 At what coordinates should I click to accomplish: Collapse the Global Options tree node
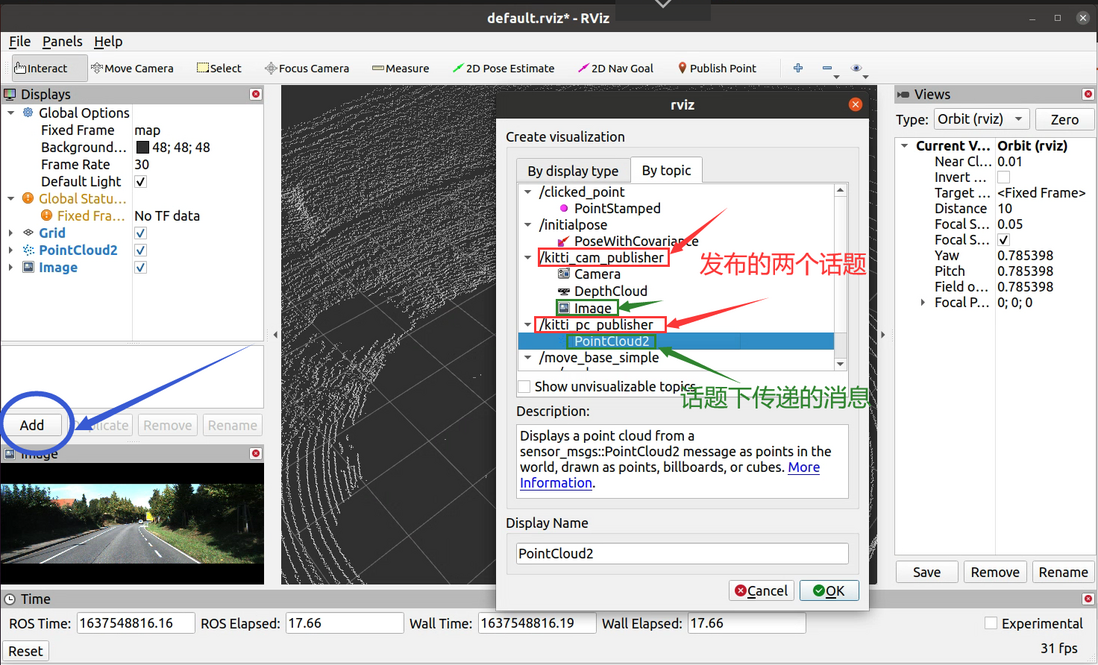[11, 112]
